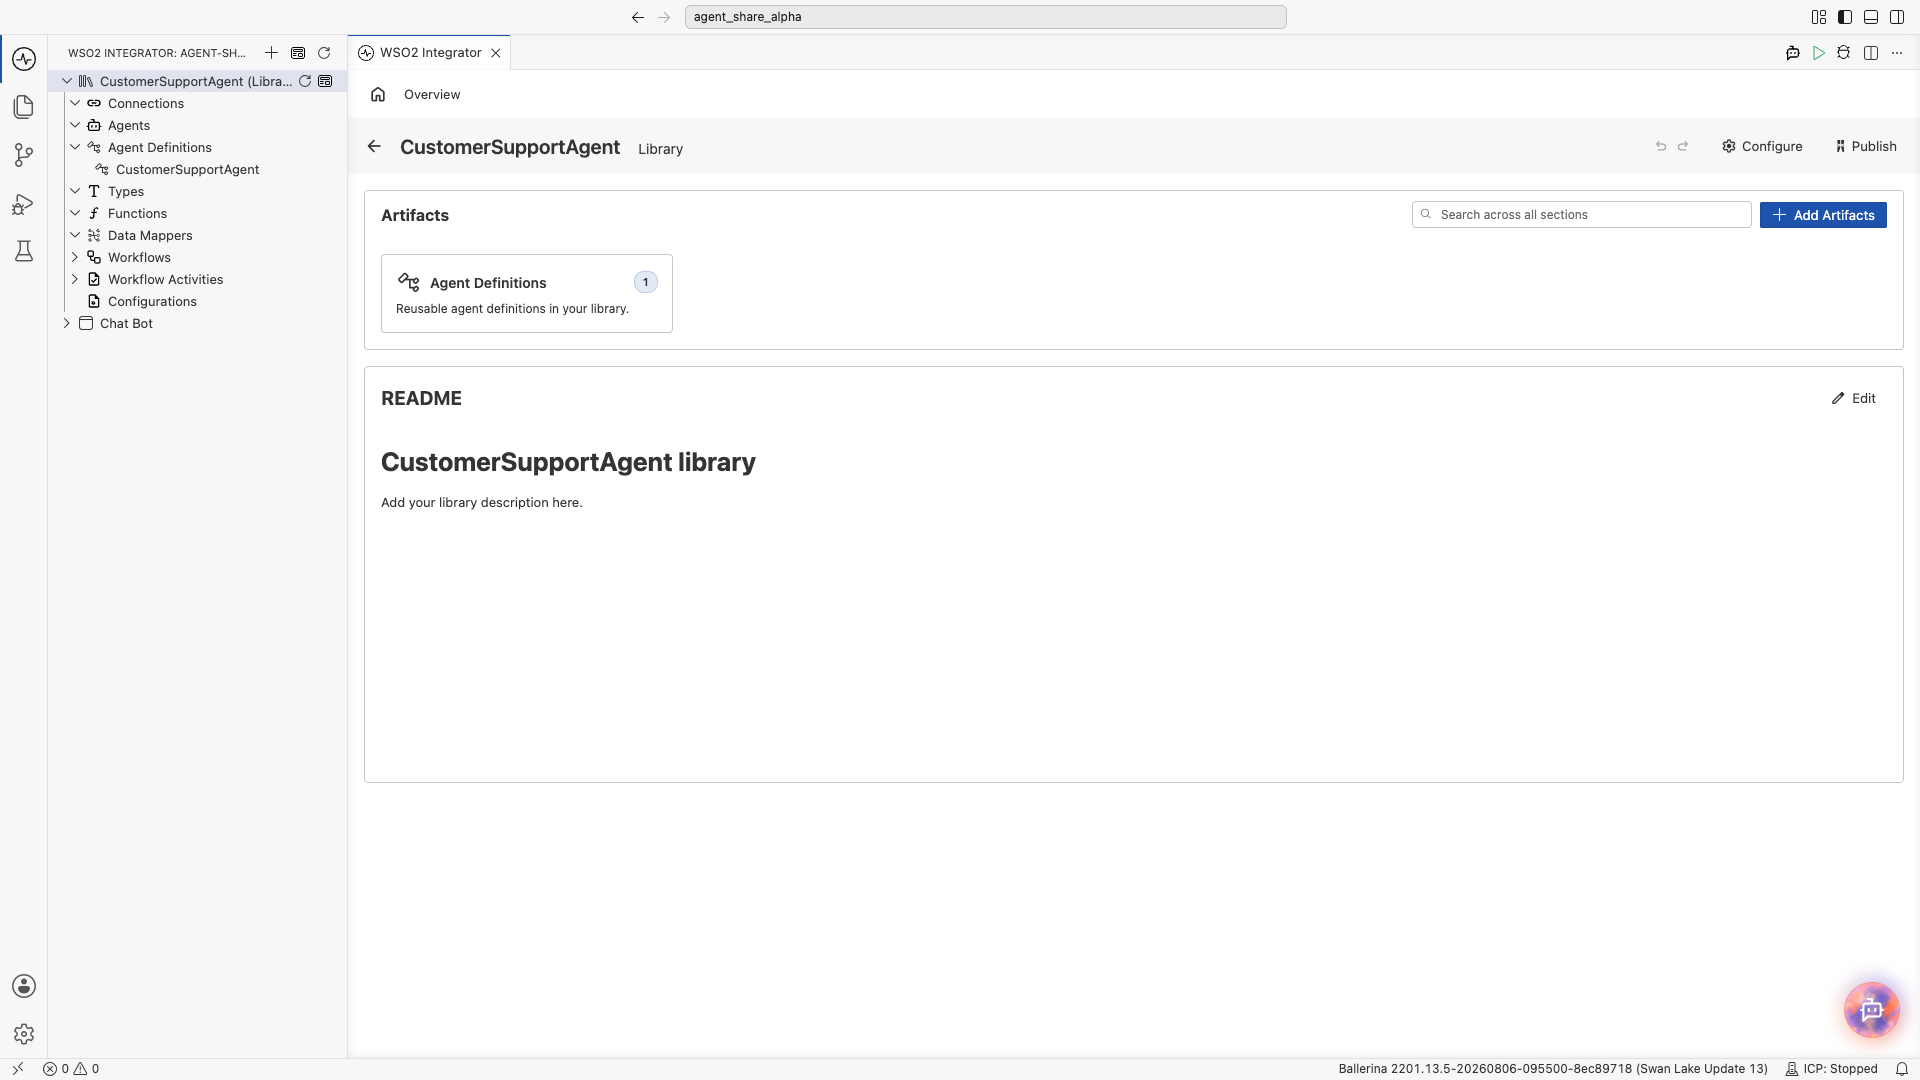This screenshot has height=1080, width=1920.
Task: Open the chat icon in editor toolbar
Action: coord(1793,53)
